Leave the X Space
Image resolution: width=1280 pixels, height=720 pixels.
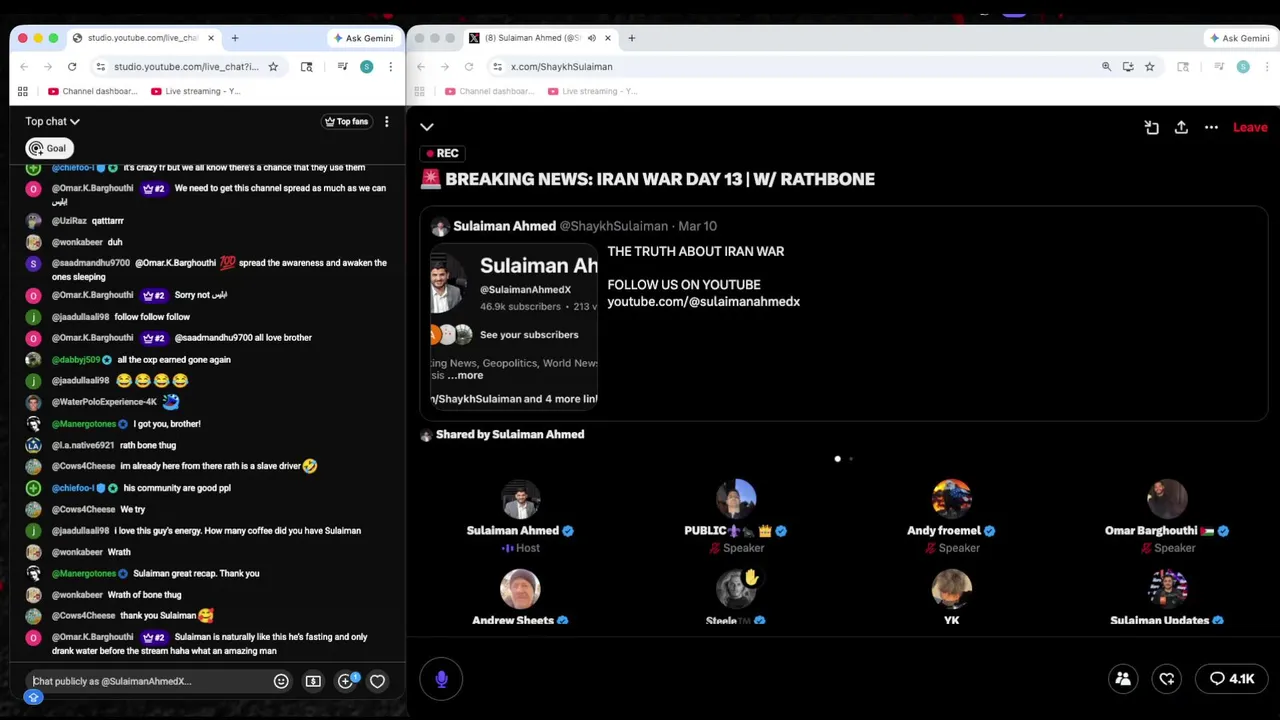tap(1250, 127)
